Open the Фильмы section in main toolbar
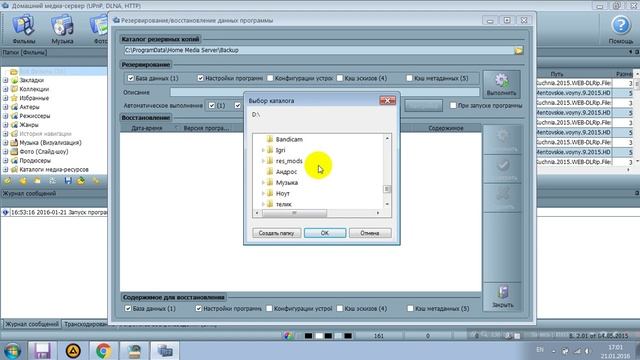 click(23, 29)
